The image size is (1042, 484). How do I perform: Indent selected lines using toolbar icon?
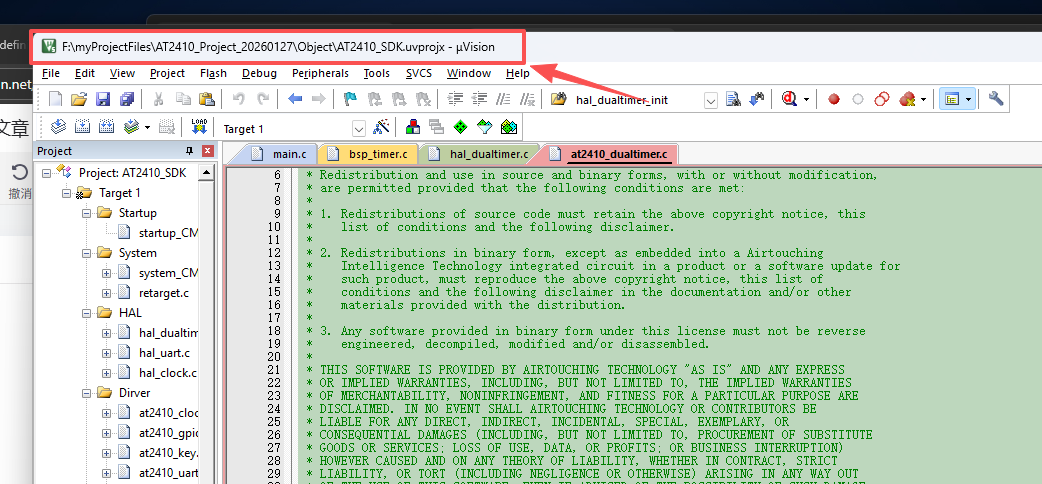[x=455, y=99]
